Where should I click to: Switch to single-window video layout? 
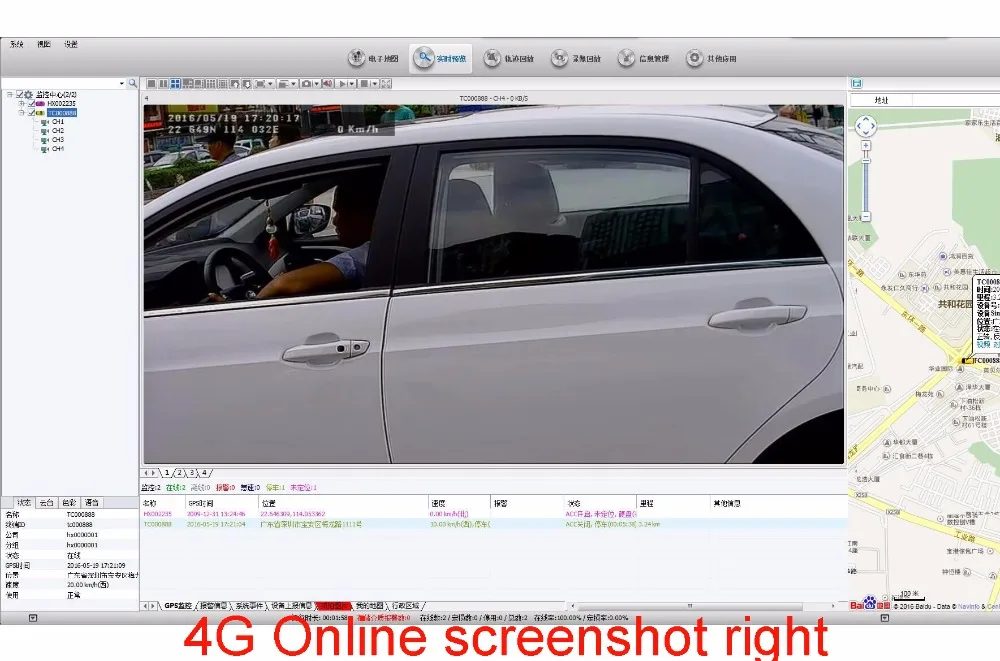152,84
